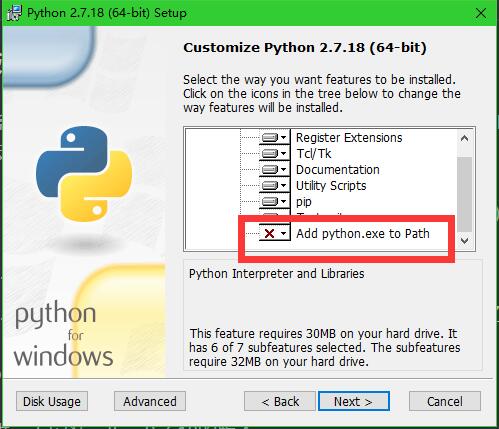The width and height of the screenshot is (499, 429).
Task: Select the Register Extensions tree label
Action: pyautogui.click(x=349, y=138)
